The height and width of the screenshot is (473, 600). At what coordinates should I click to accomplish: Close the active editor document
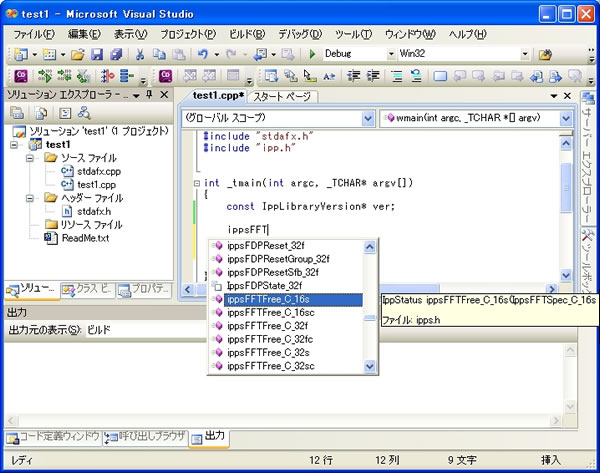(x=567, y=96)
